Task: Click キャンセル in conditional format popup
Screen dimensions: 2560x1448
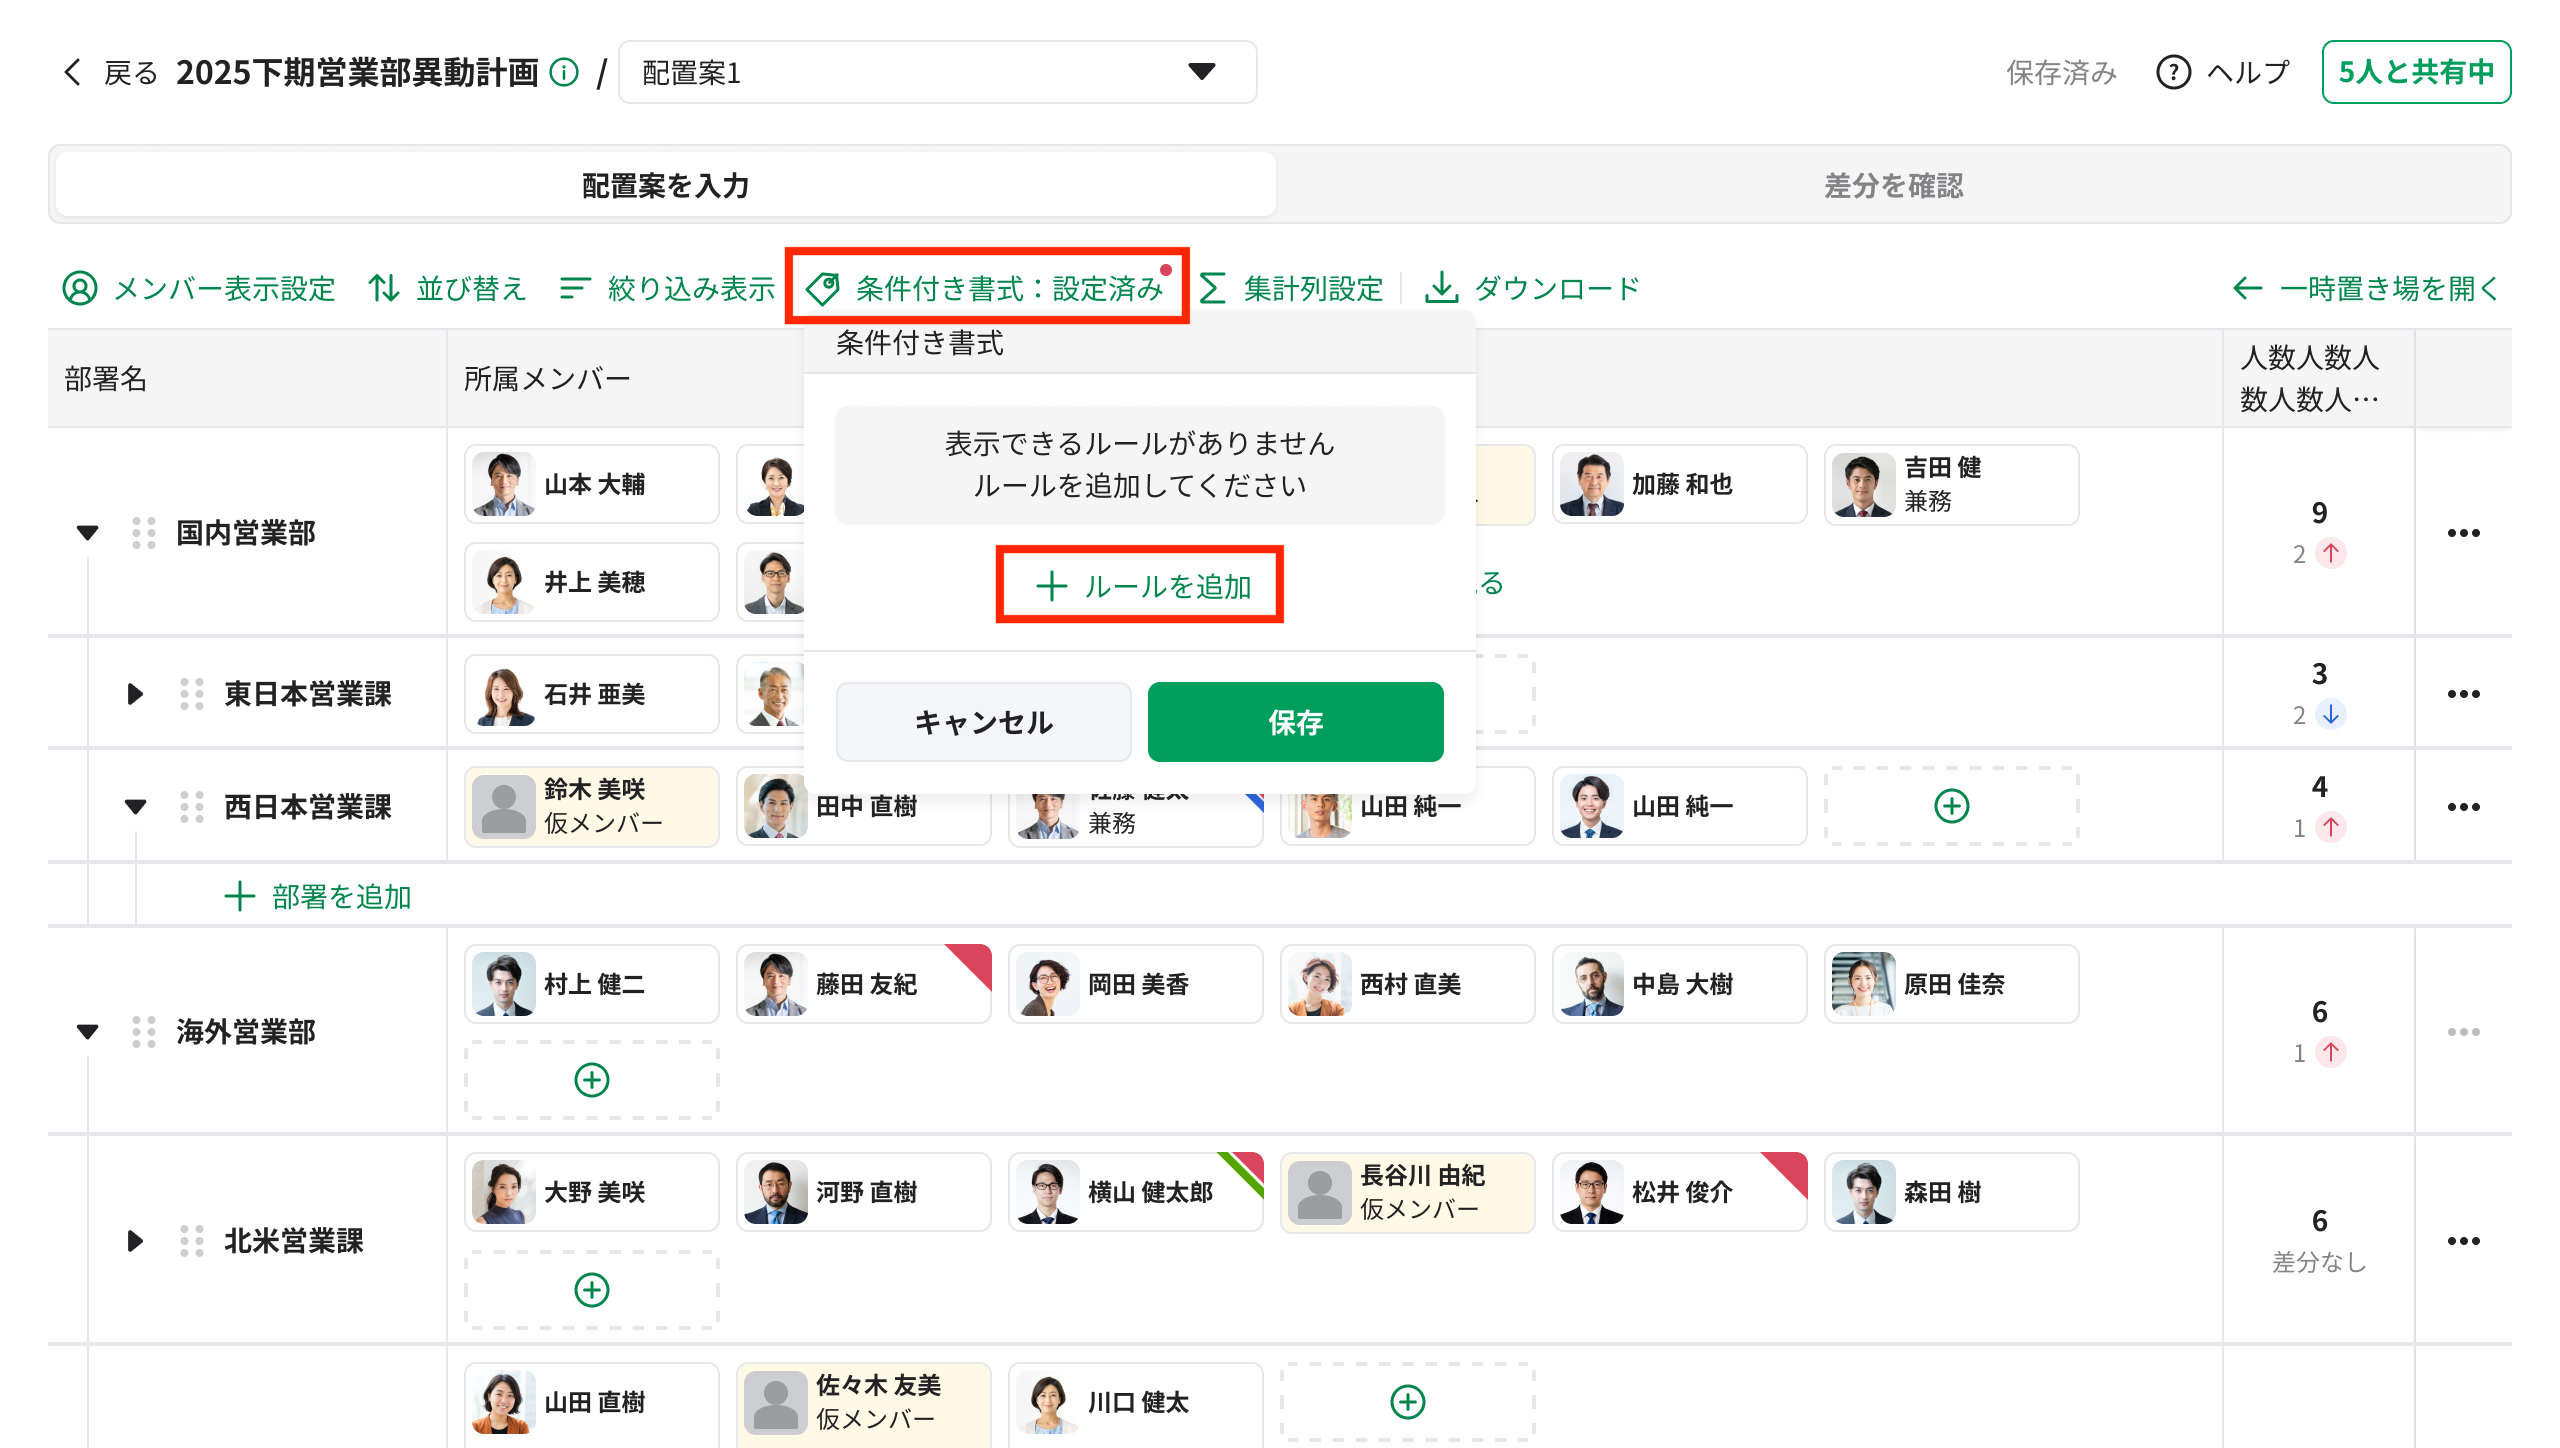Action: [983, 722]
